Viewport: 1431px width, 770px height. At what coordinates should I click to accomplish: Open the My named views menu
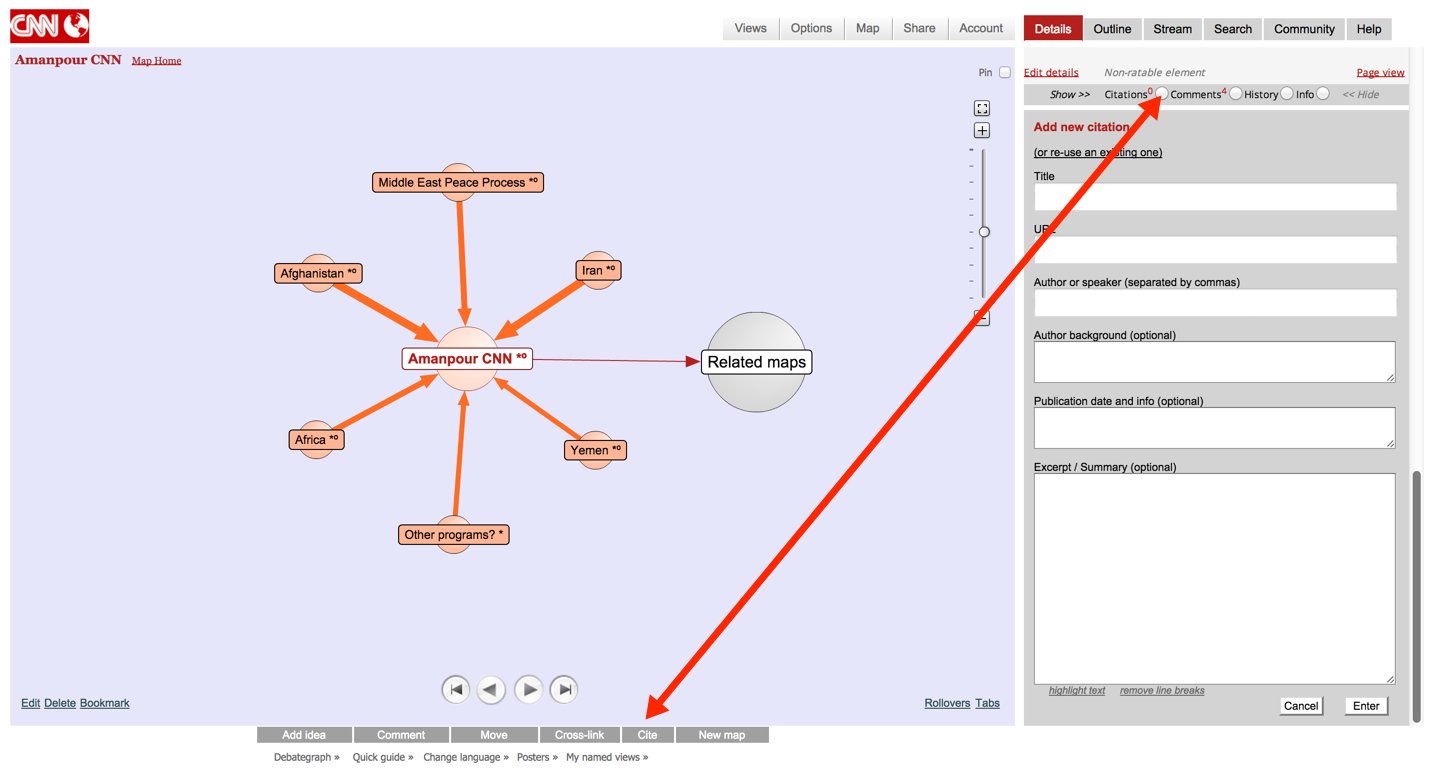607,757
